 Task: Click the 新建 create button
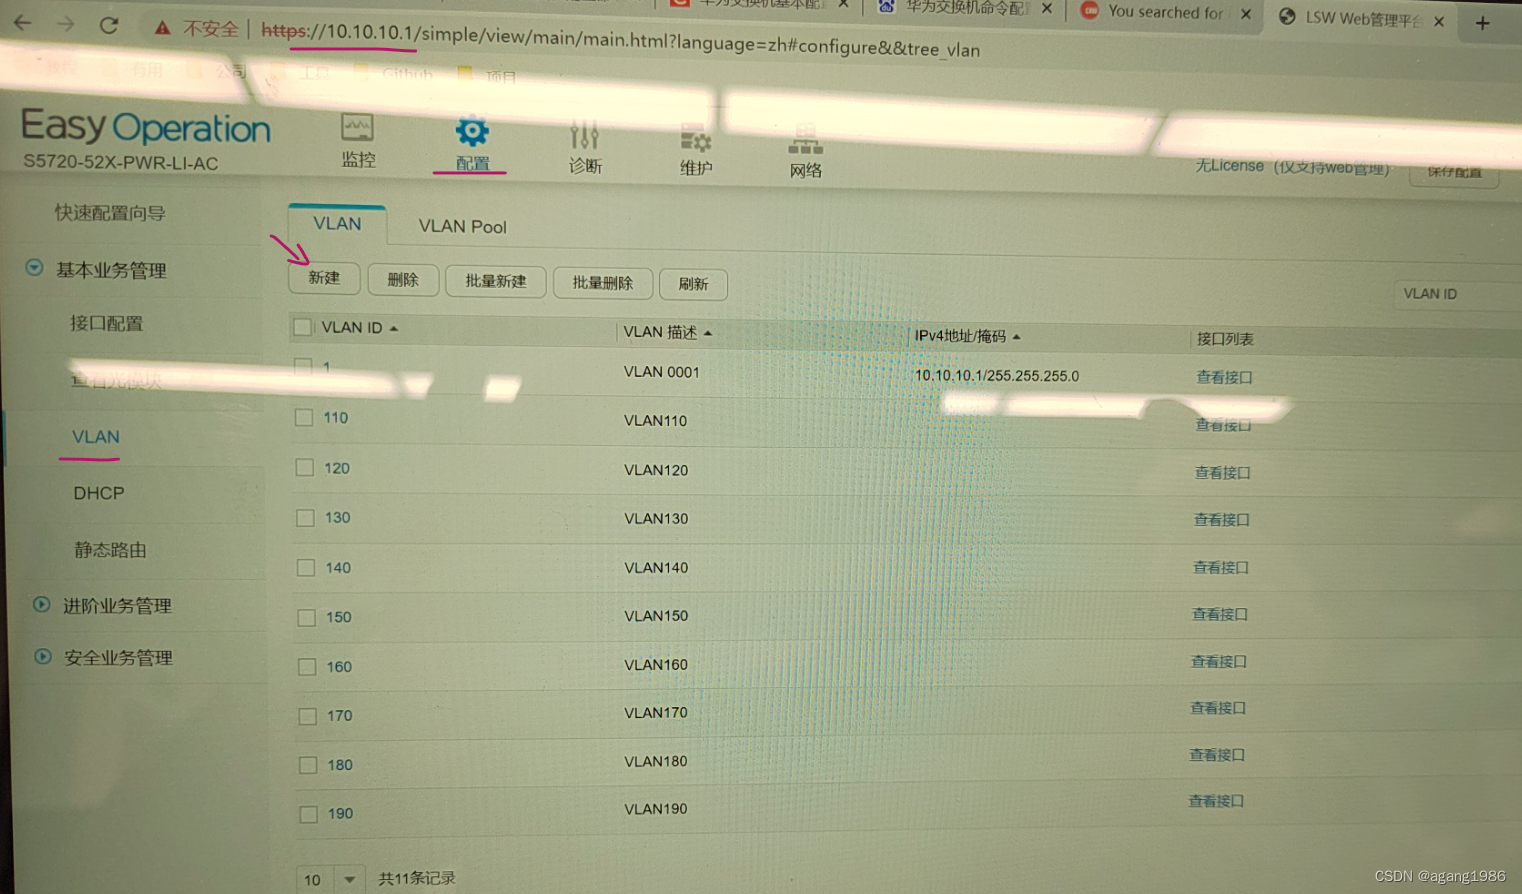(x=324, y=277)
